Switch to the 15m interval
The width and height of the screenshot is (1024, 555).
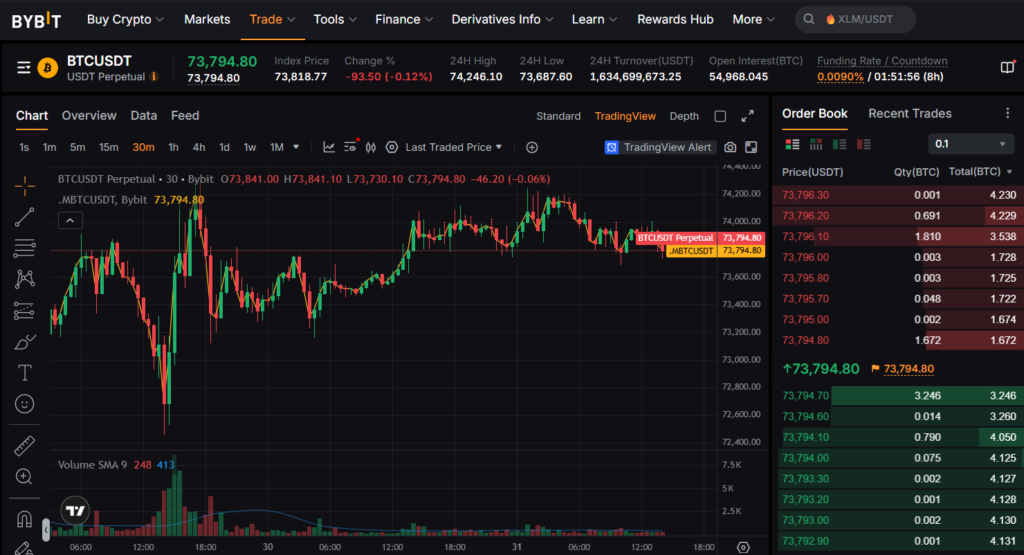click(108, 148)
